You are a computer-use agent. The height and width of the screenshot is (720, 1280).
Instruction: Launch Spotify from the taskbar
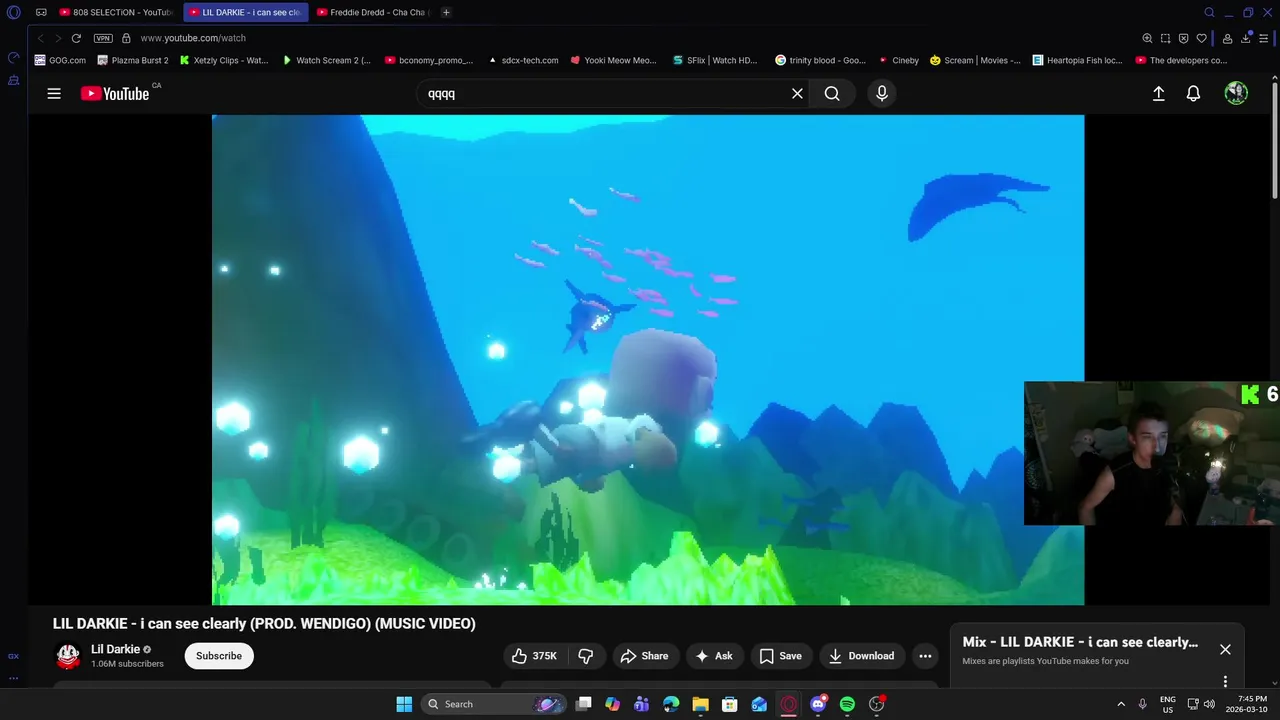[x=847, y=704]
